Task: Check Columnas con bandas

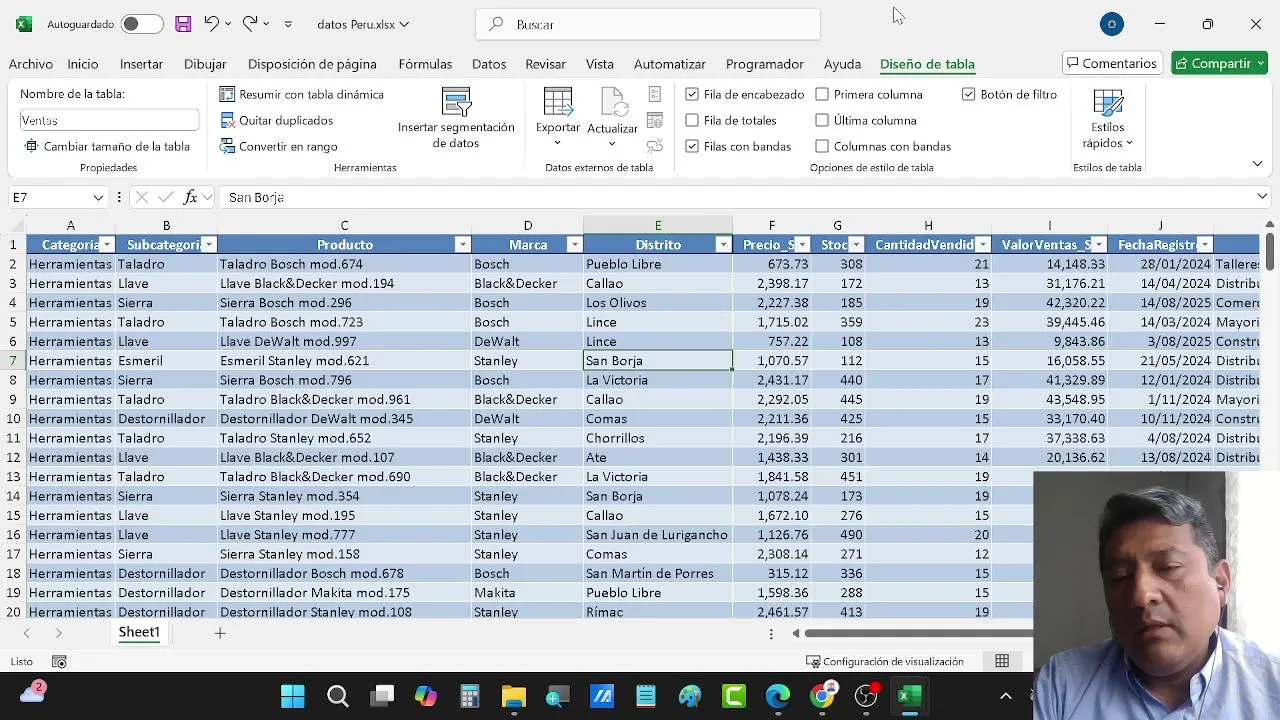Action: coord(822,146)
